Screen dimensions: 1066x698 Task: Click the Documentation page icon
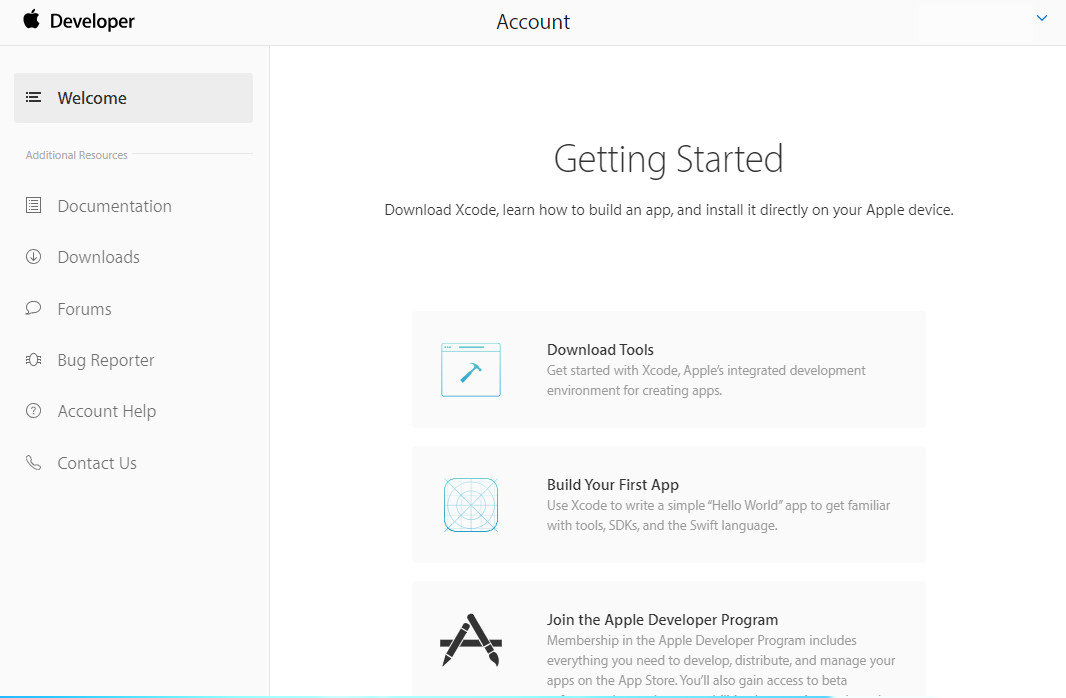point(33,205)
